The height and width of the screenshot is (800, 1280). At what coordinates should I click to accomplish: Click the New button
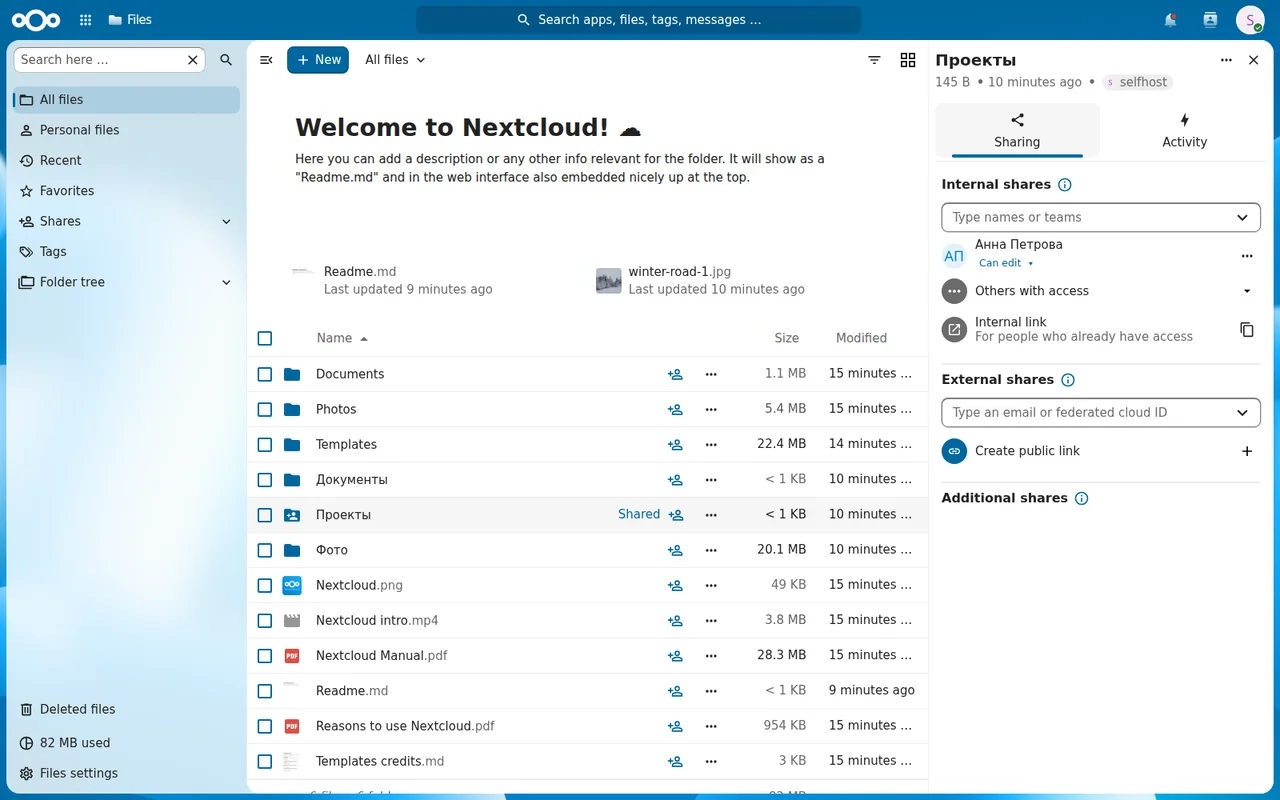tap(318, 60)
